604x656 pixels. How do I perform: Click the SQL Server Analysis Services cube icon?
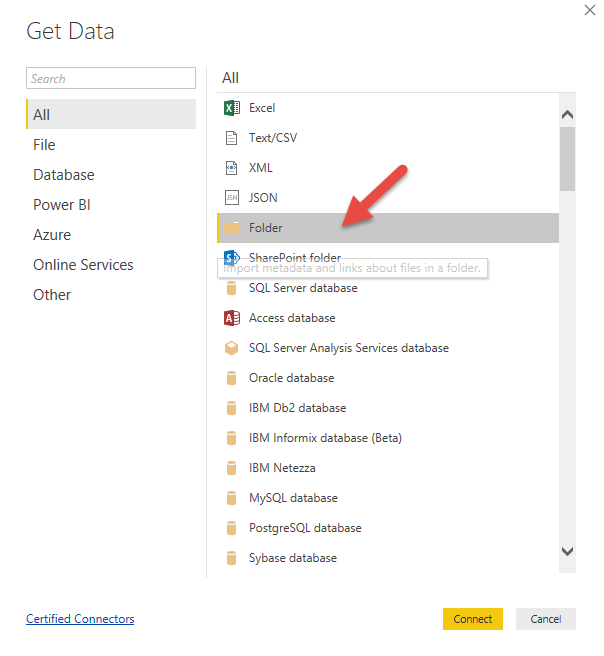[231, 348]
